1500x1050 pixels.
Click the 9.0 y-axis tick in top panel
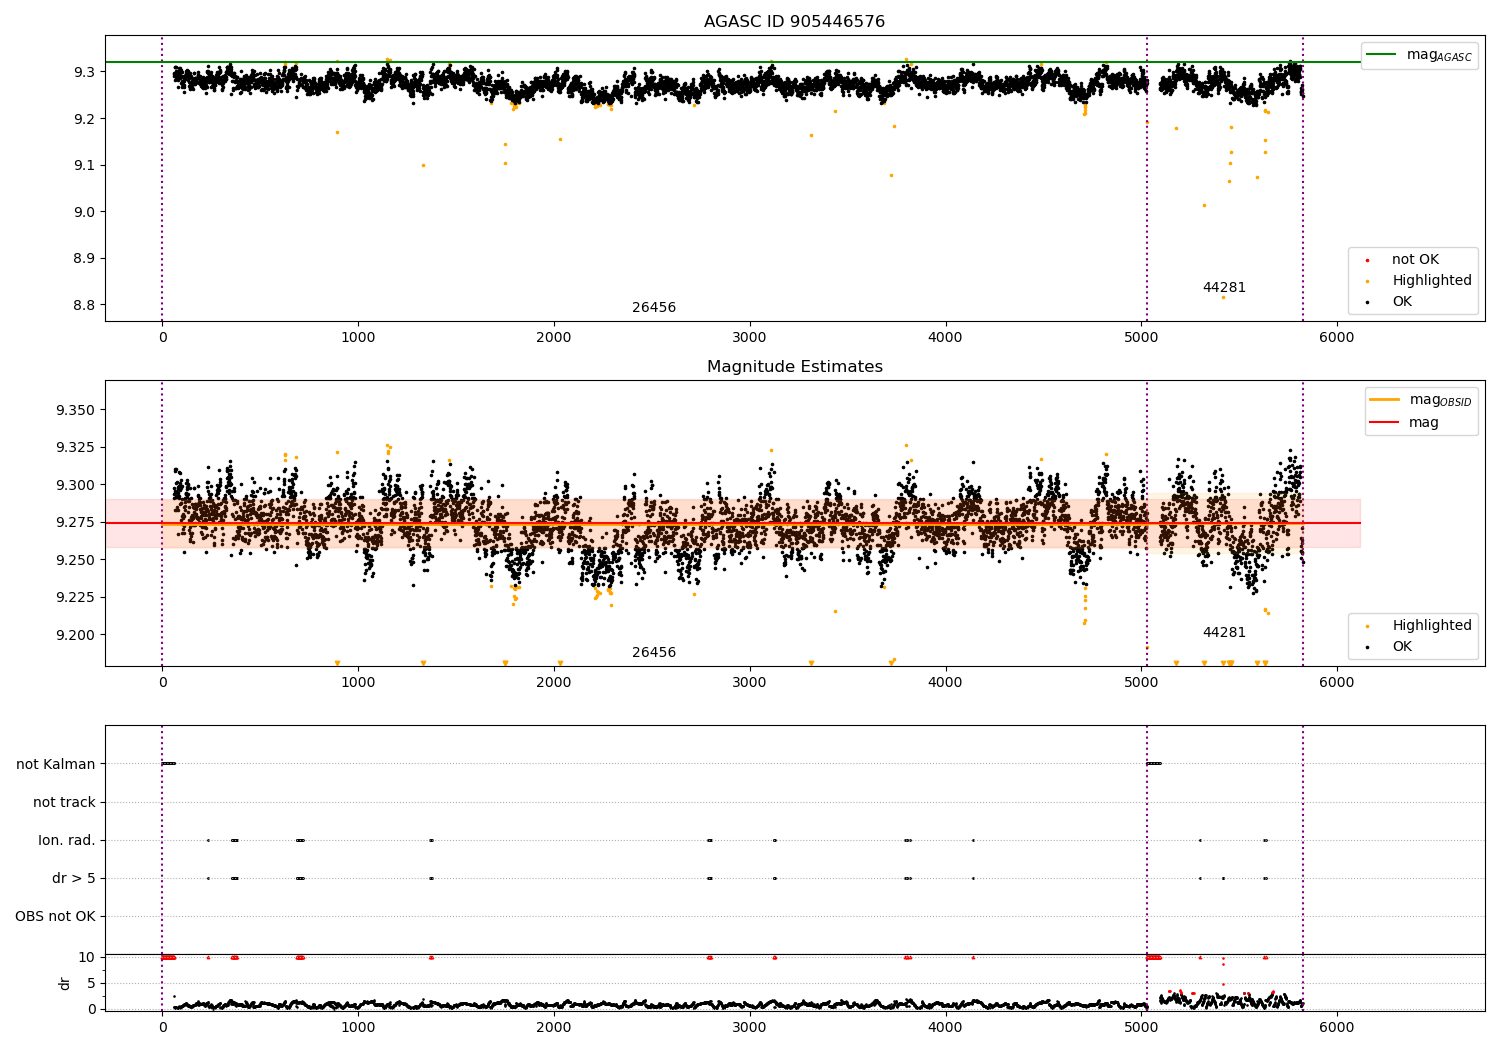[x=85, y=212]
